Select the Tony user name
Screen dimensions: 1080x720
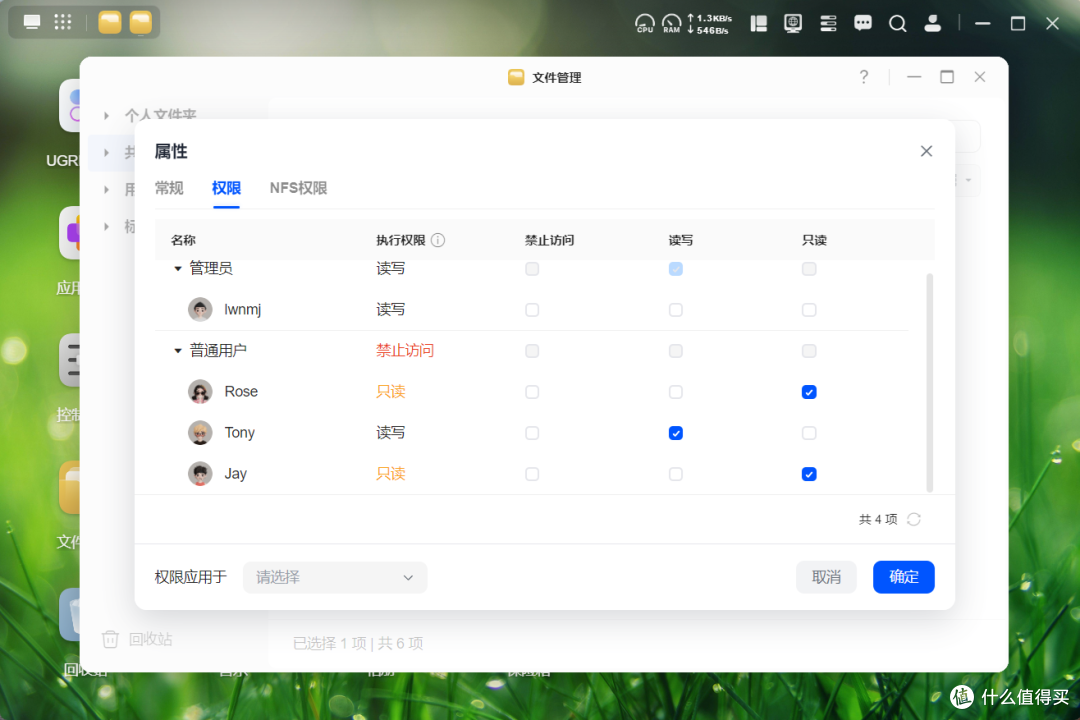[x=240, y=433]
